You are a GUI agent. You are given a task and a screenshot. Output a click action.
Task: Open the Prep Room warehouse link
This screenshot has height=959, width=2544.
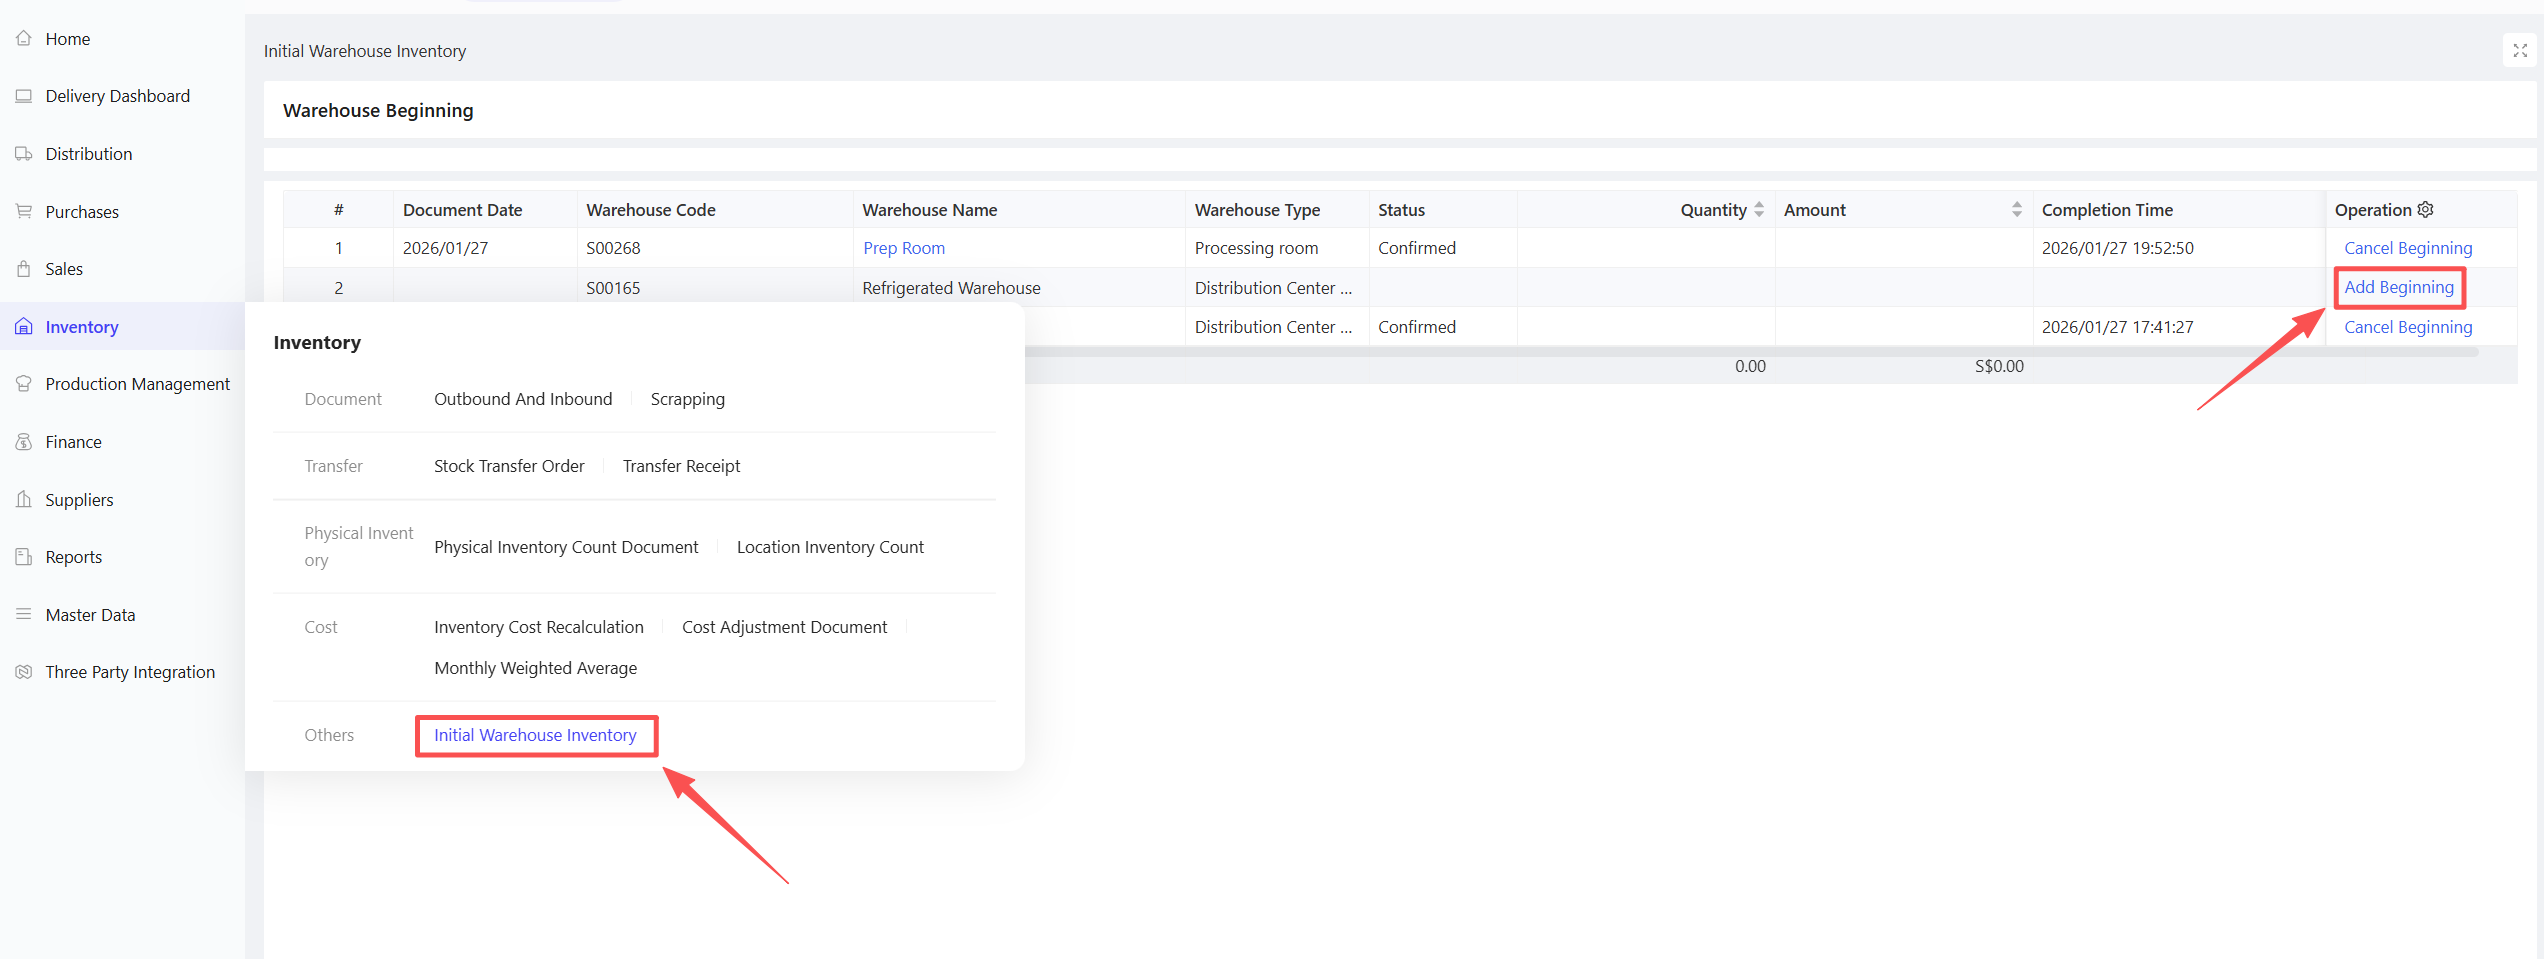903,248
